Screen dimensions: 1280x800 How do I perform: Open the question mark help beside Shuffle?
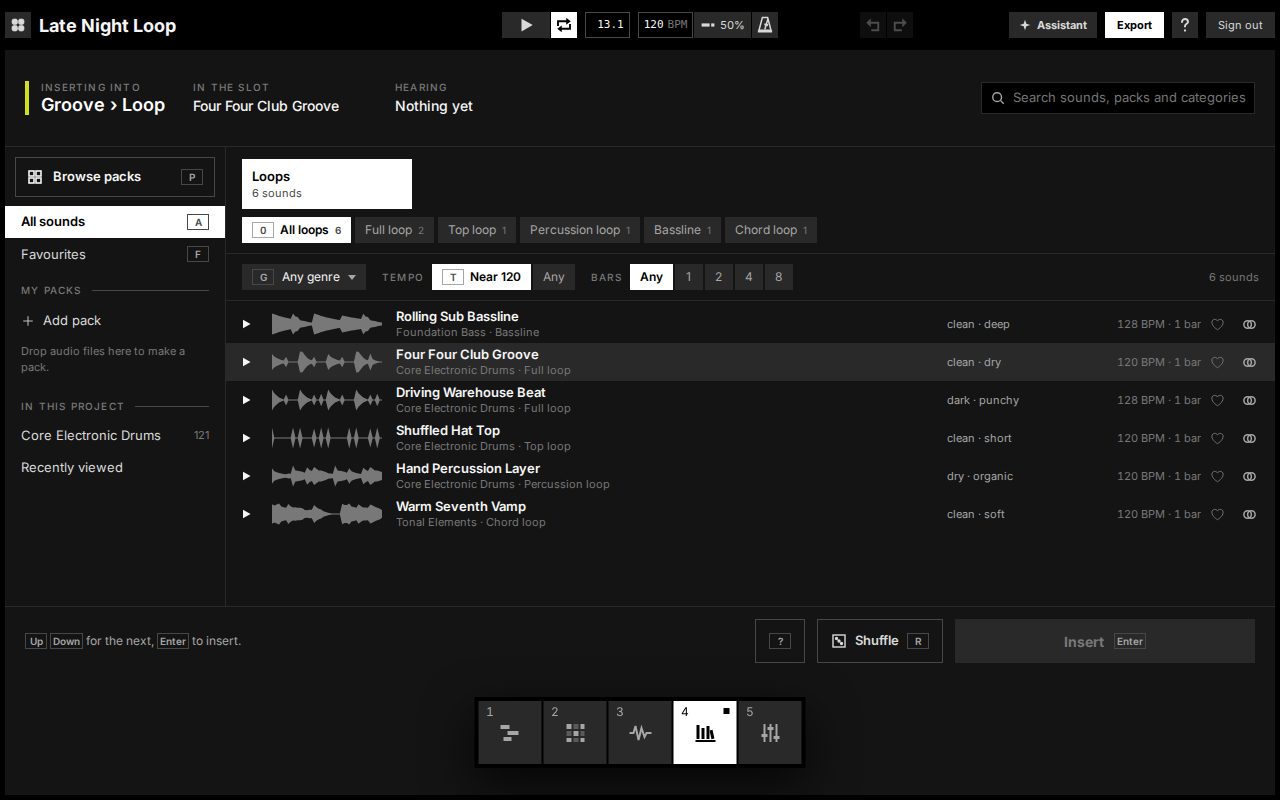point(780,641)
